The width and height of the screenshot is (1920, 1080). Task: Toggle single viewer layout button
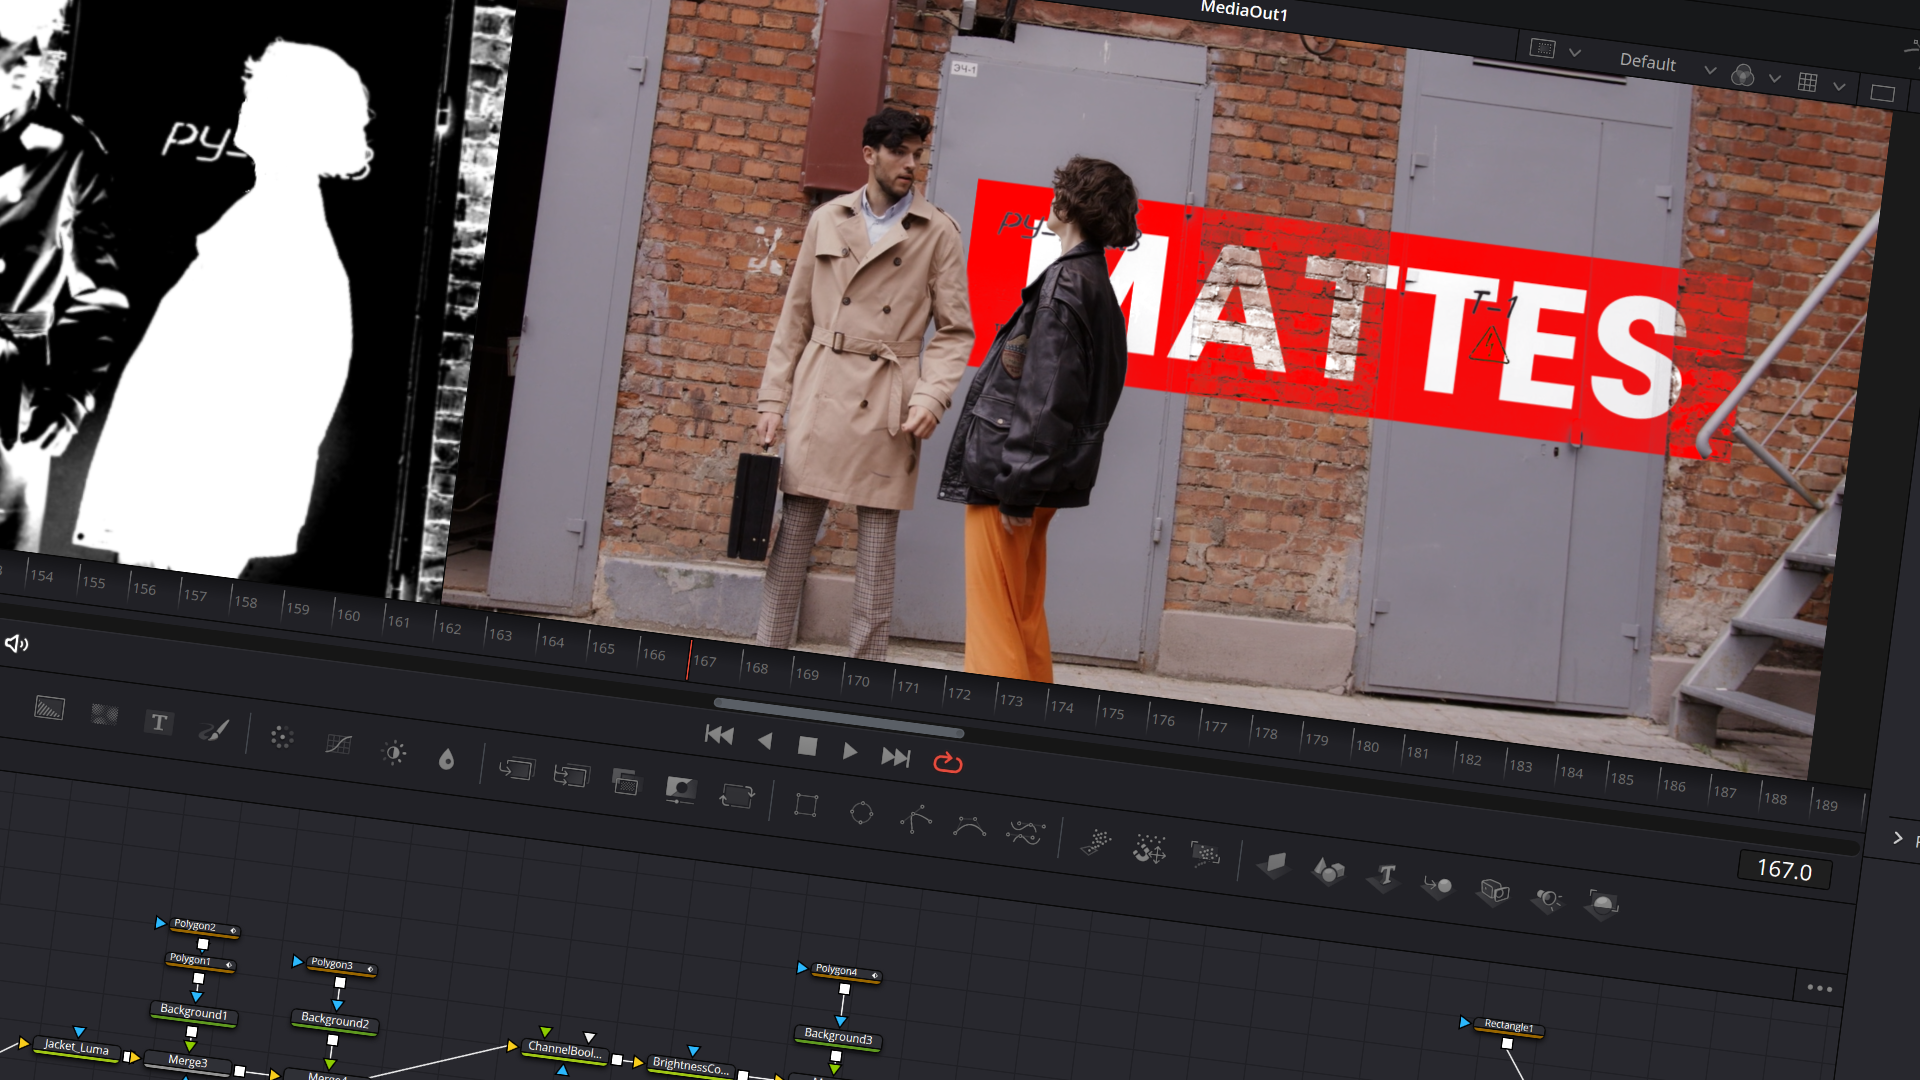(x=1882, y=94)
